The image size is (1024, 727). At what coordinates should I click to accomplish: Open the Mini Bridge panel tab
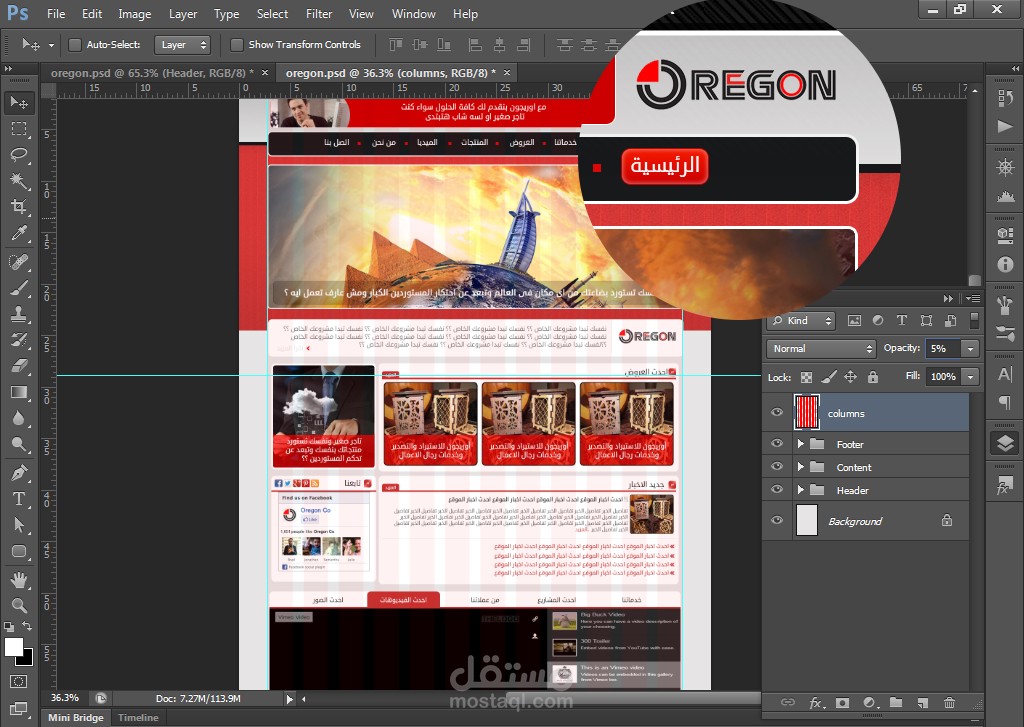click(76, 717)
